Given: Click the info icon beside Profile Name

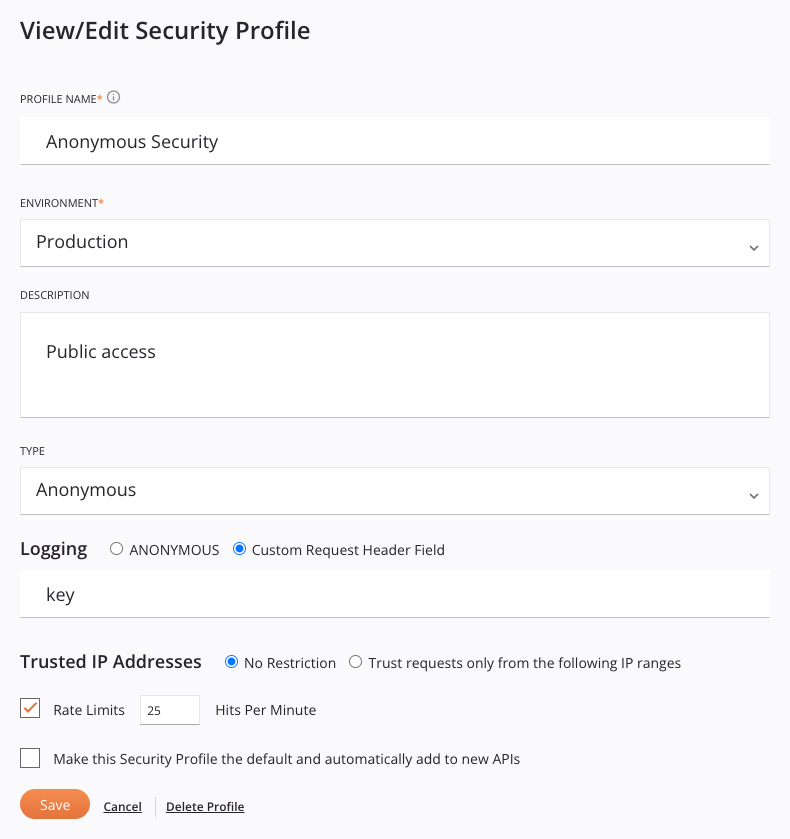Looking at the screenshot, I should click(113, 97).
